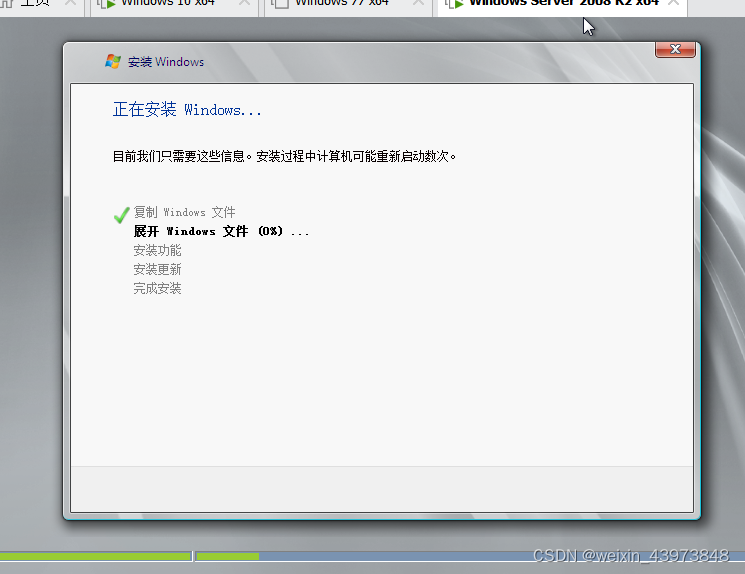Click the 展开 Windows 文件 (0%) step
This screenshot has width=745, height=574.
221,231
